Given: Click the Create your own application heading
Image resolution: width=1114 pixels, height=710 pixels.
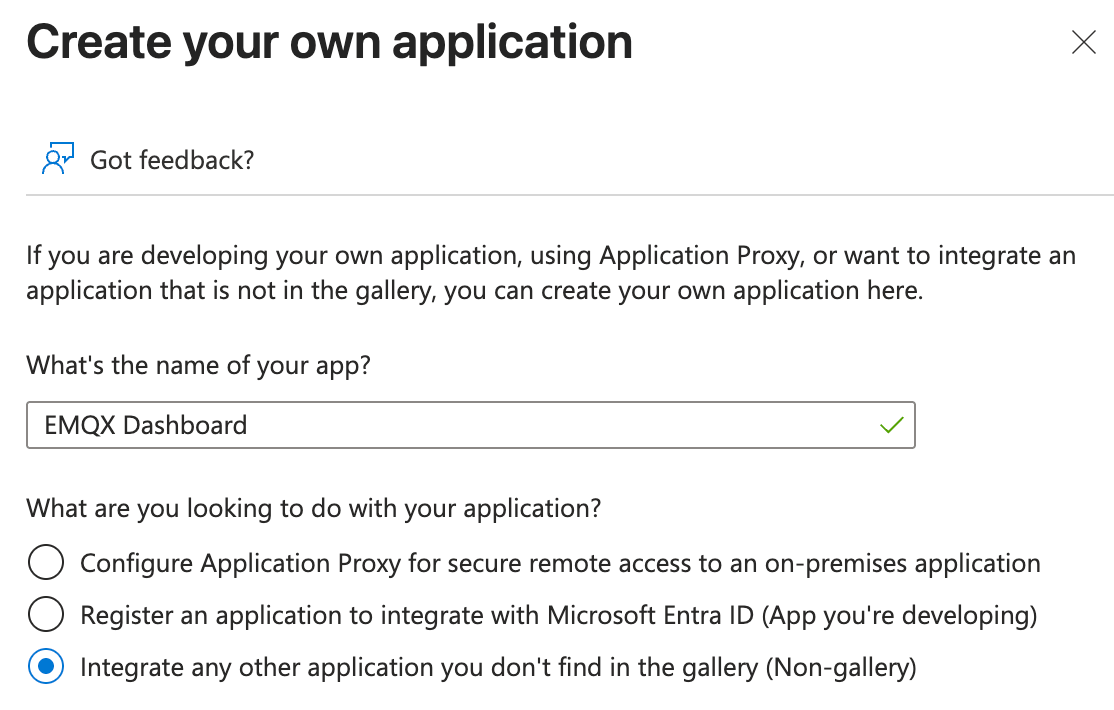Looking at the screenshot, I should 330,41.
